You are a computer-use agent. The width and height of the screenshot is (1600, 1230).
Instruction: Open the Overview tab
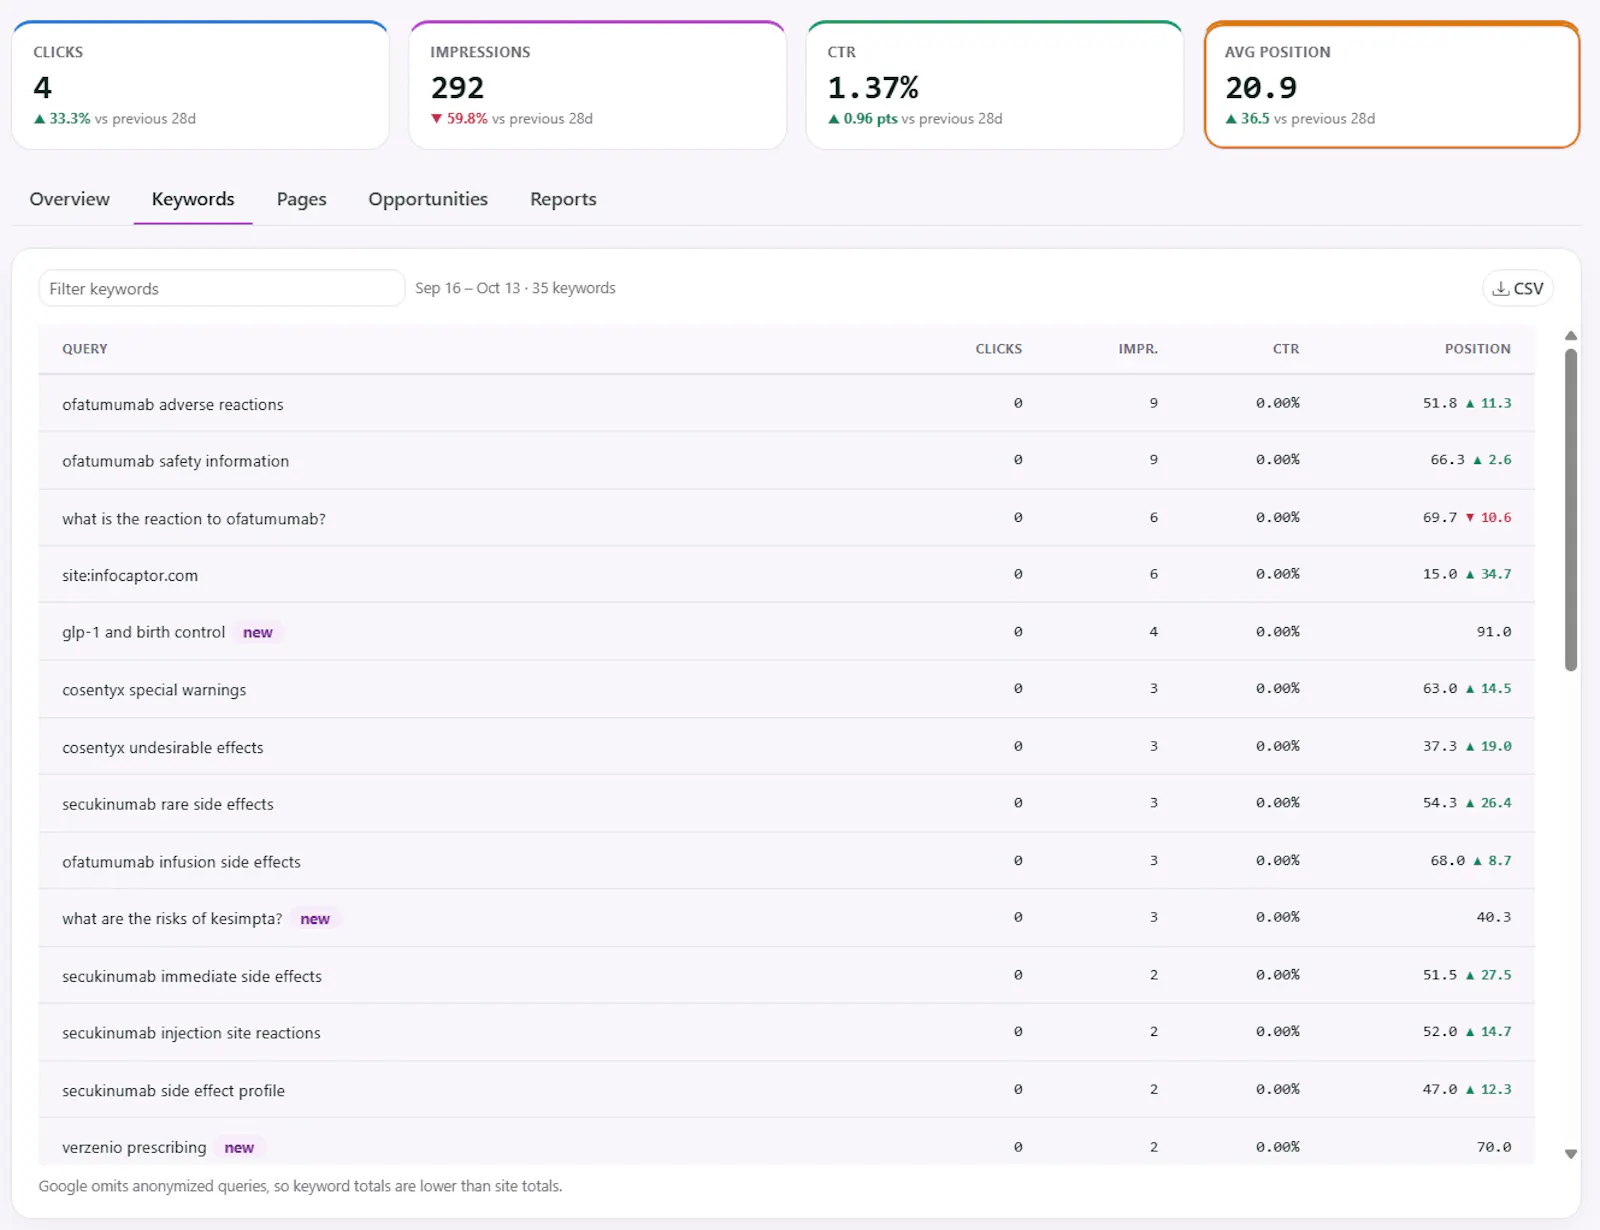(x=70, y=199)
